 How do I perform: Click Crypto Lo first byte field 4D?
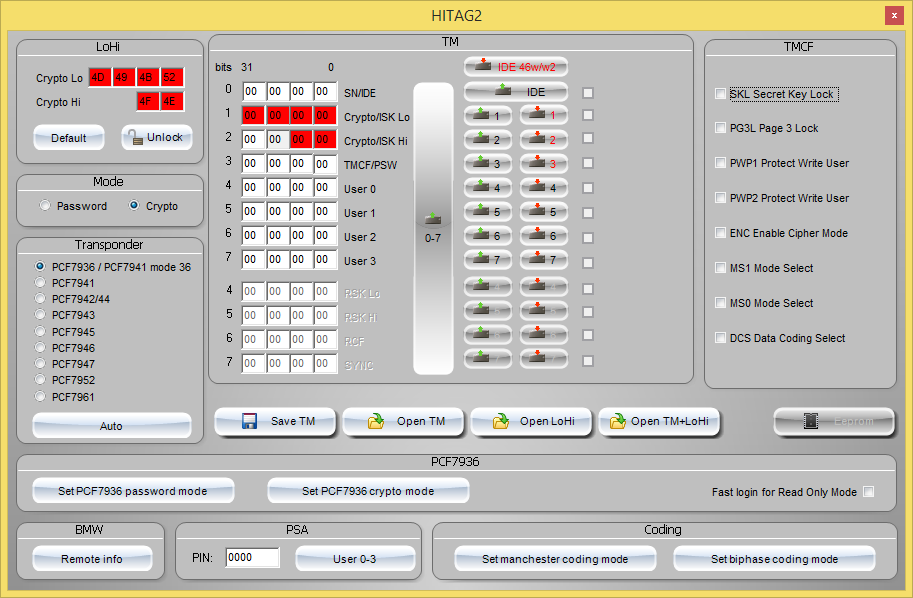click(x=100, y=77)
